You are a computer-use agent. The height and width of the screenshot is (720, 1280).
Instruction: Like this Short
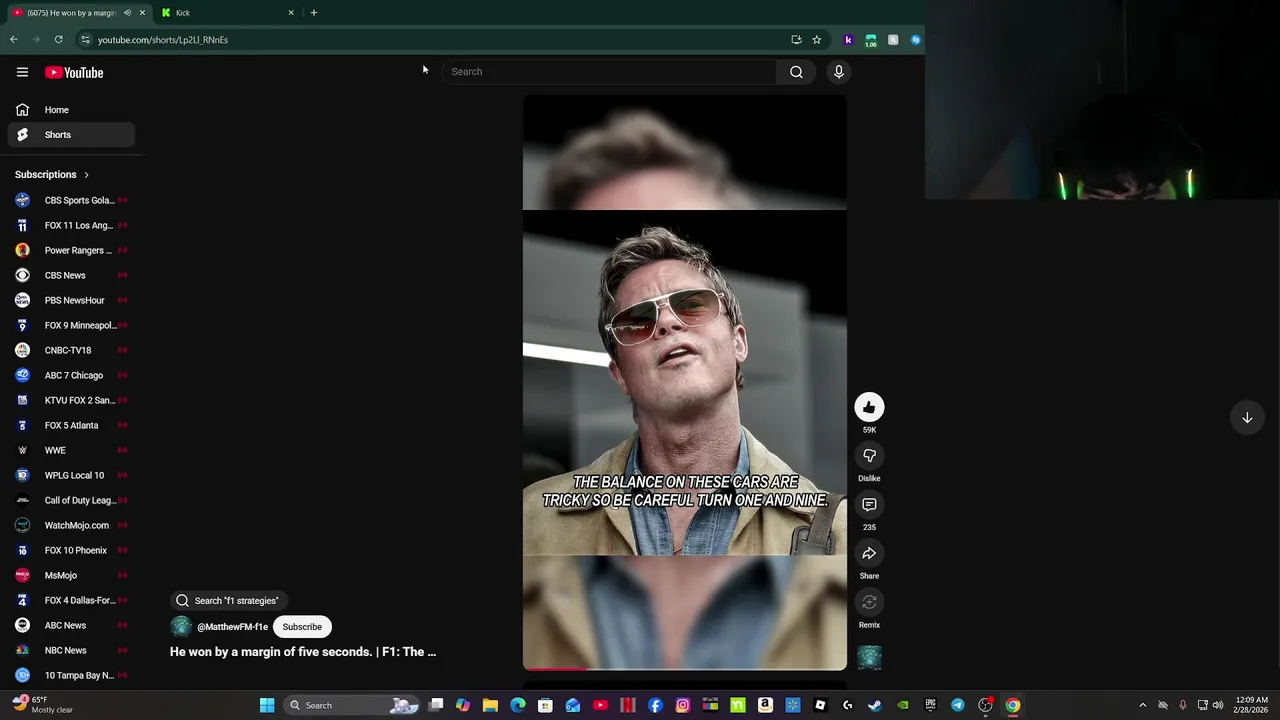click(x=869, y=407)
